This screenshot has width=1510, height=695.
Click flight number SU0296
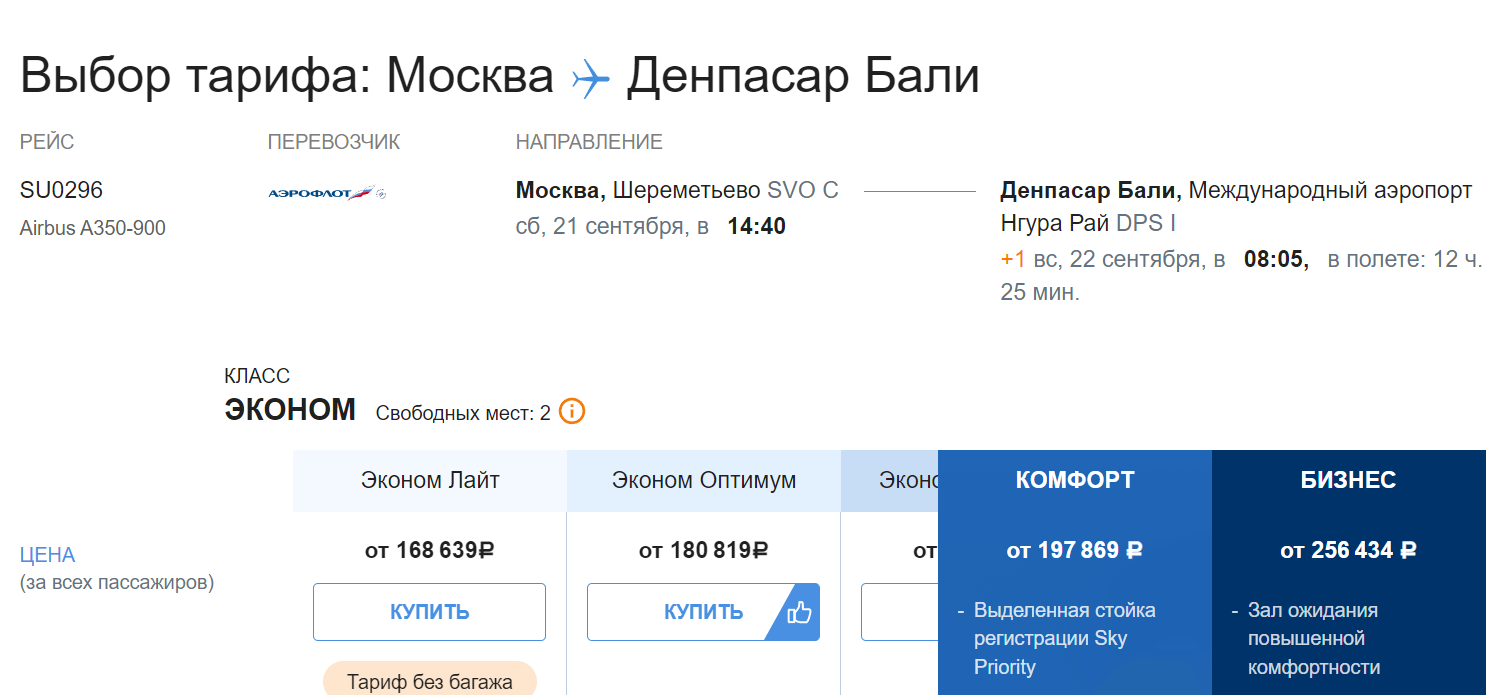pyautogui.click(x=61, y=190)
